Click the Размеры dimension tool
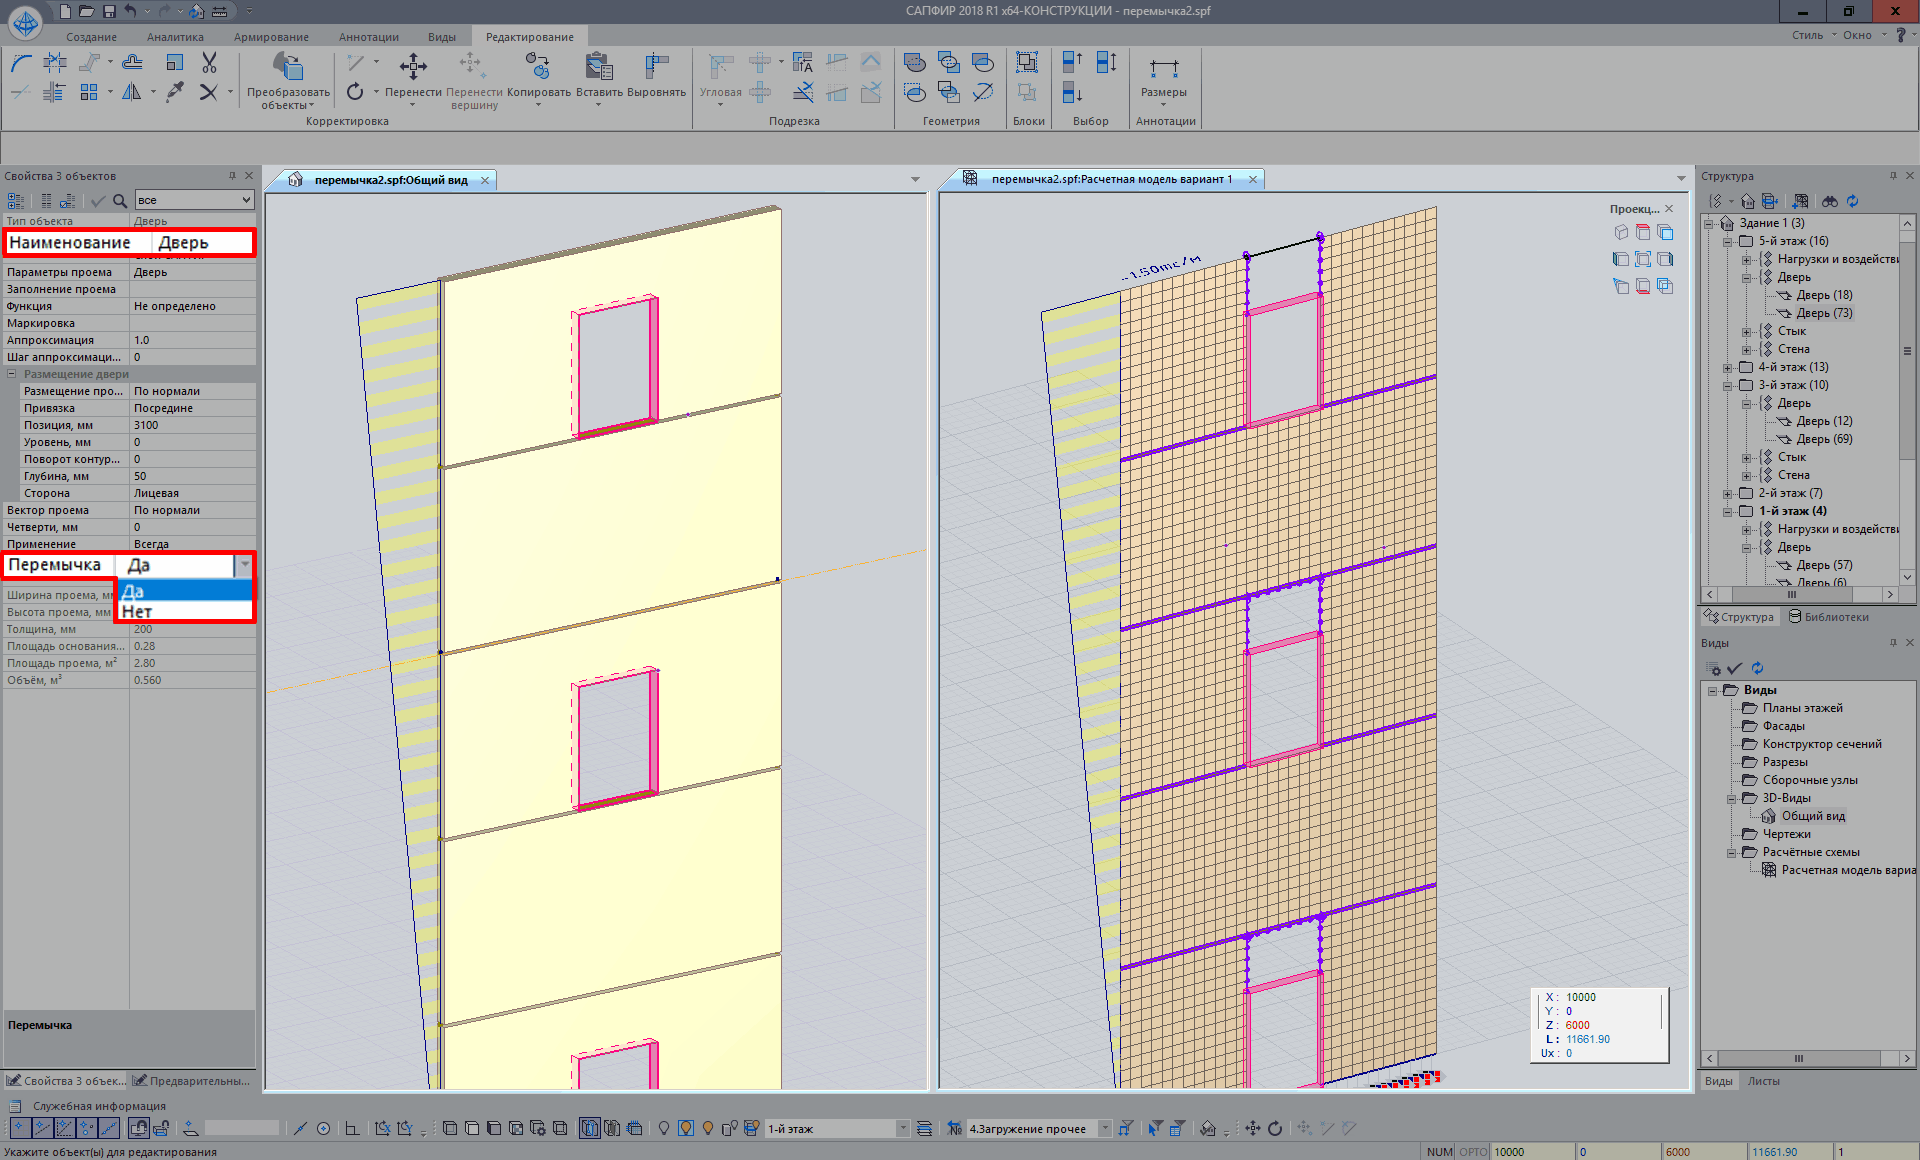This screenshot has width=1920, height=1160. 1163,69
